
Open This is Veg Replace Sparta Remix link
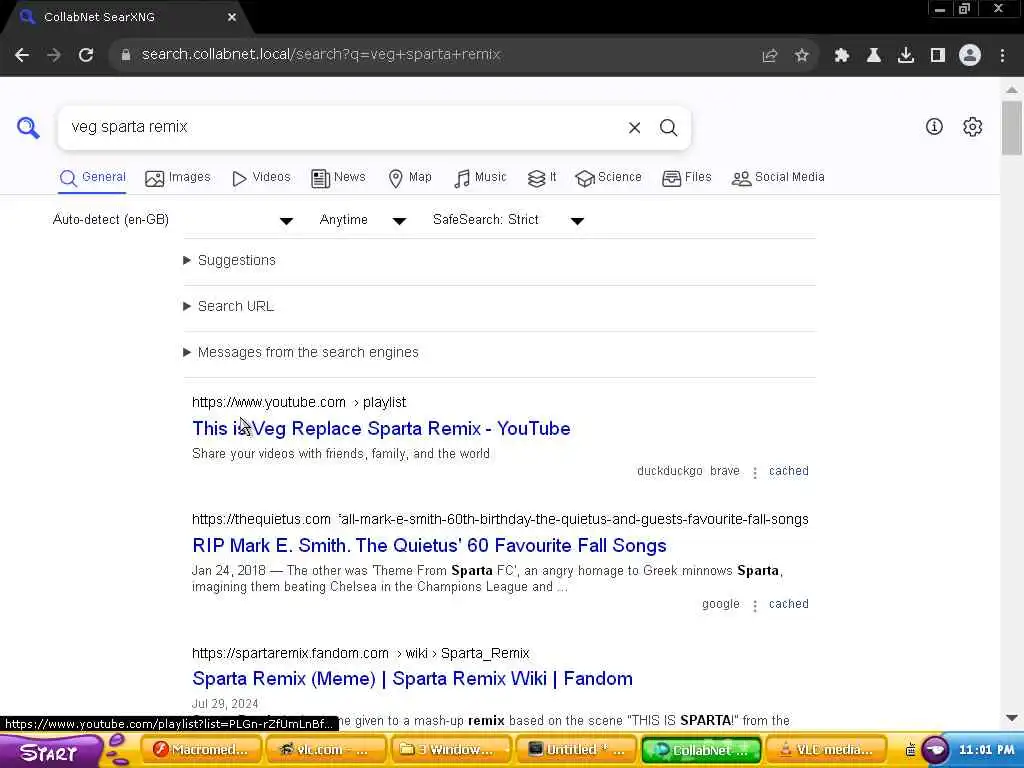(381, 429)
